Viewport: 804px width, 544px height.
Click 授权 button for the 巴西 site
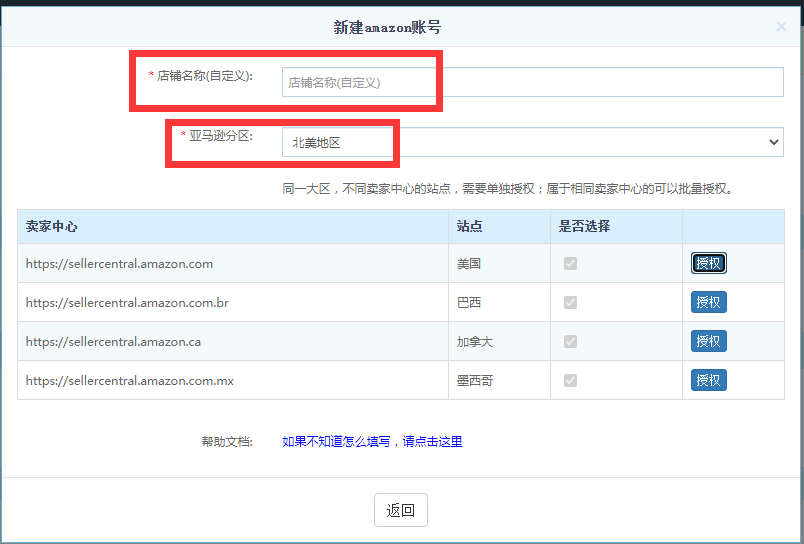click(x=709, y=302)
